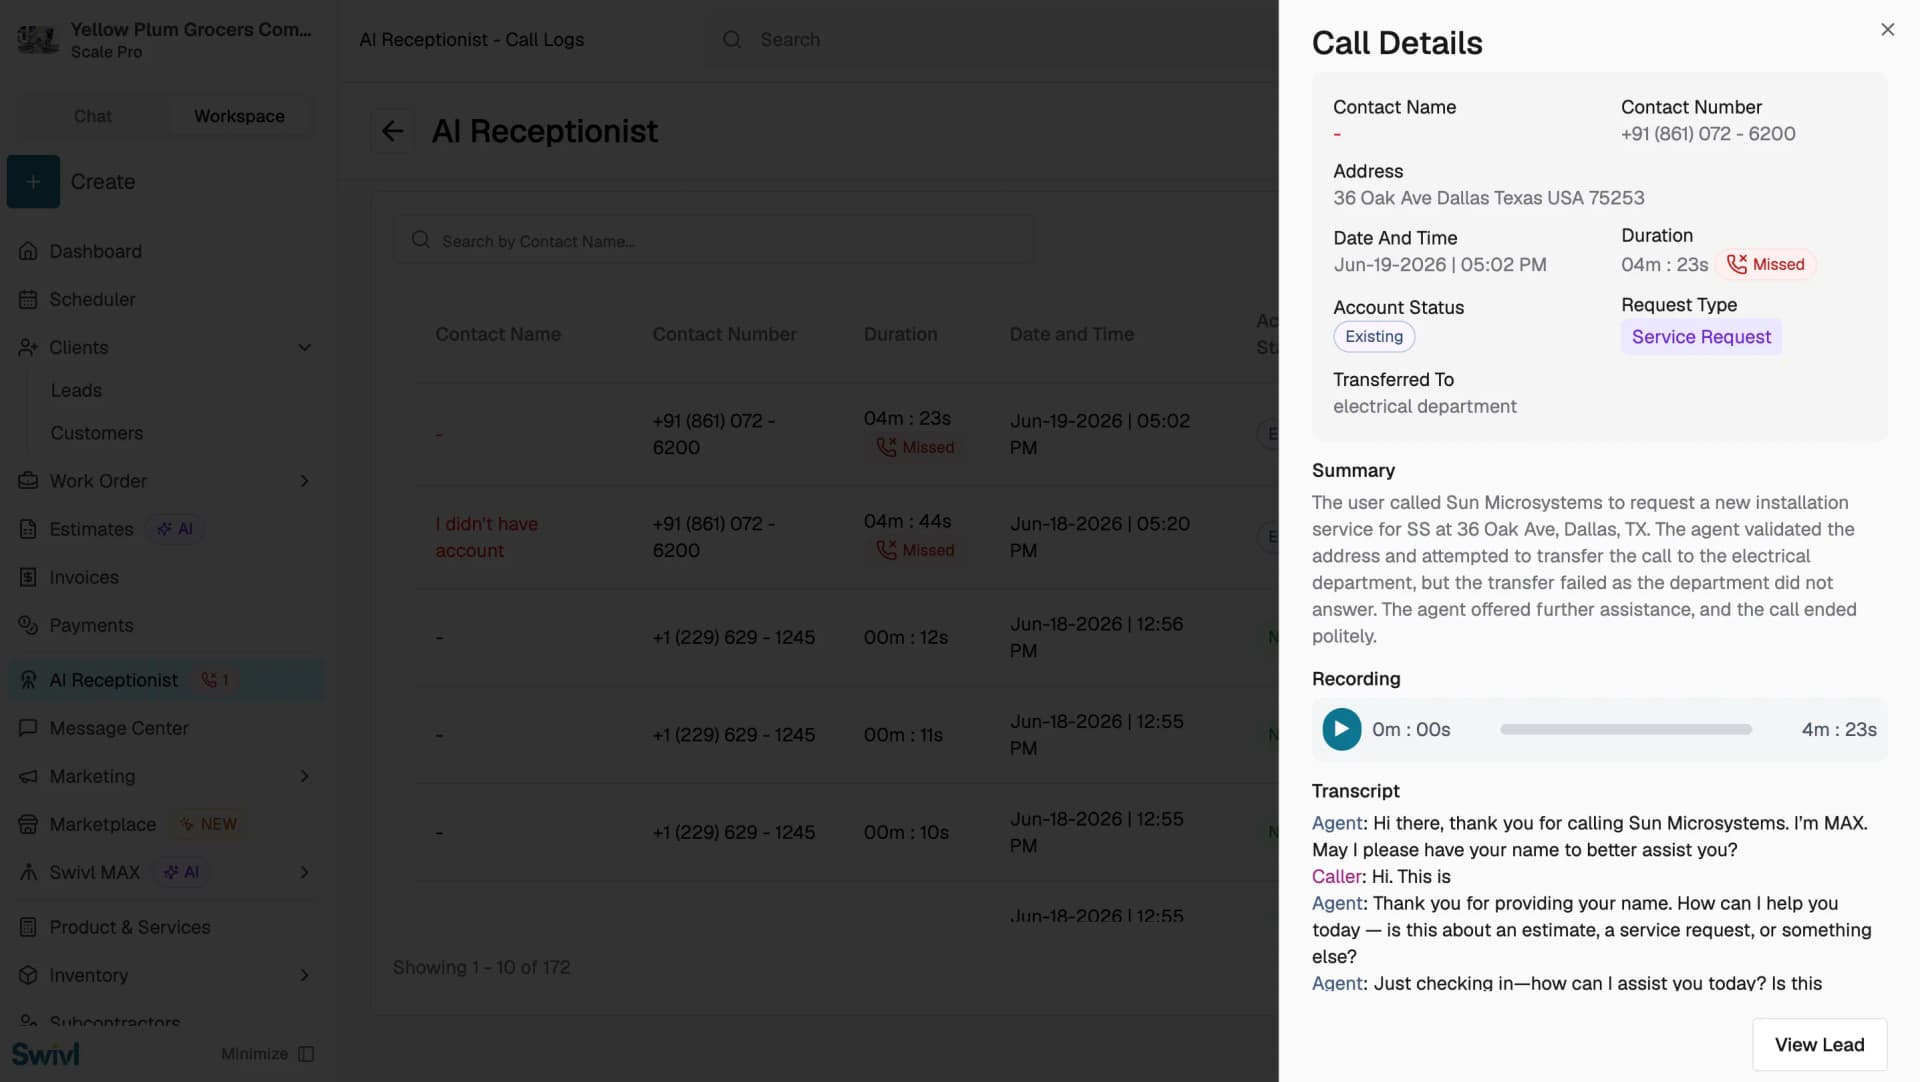Click the Clients people icon

tap(28, 347)
